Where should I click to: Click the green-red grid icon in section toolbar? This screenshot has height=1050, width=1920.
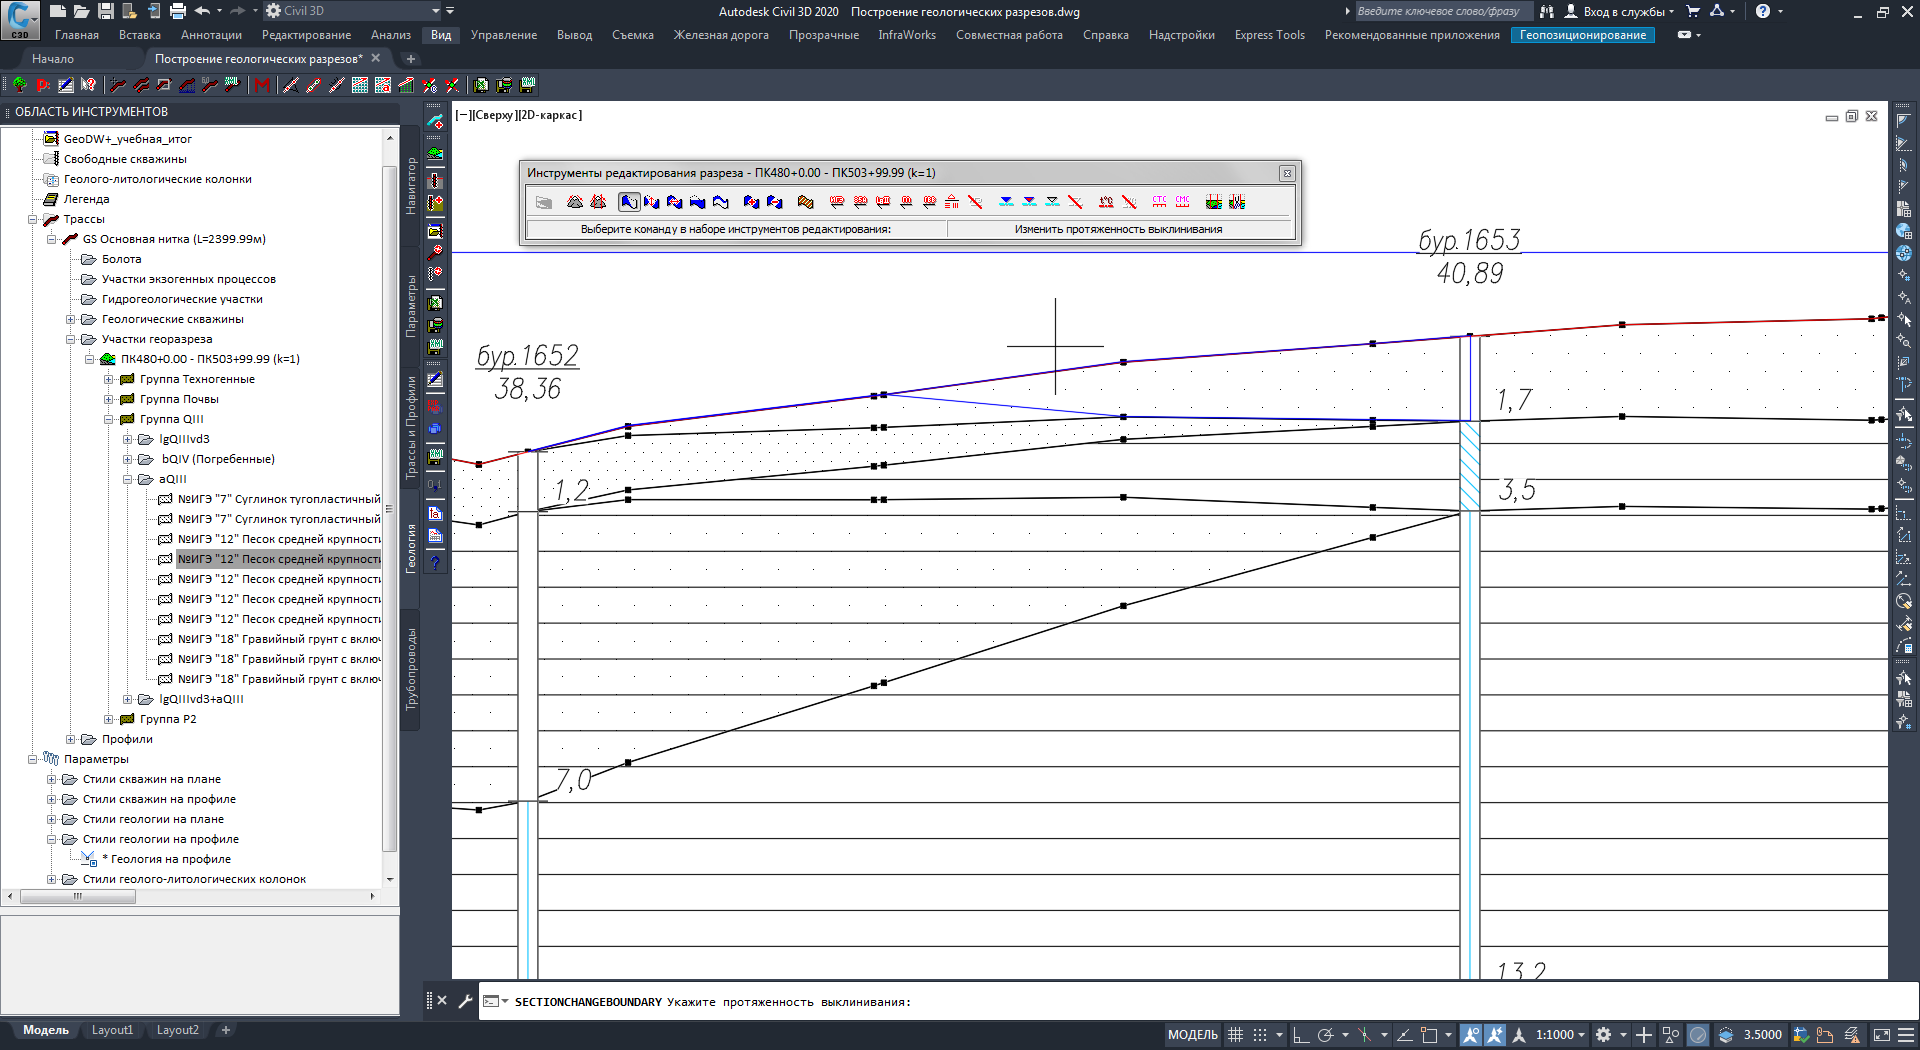point(1213,202)
